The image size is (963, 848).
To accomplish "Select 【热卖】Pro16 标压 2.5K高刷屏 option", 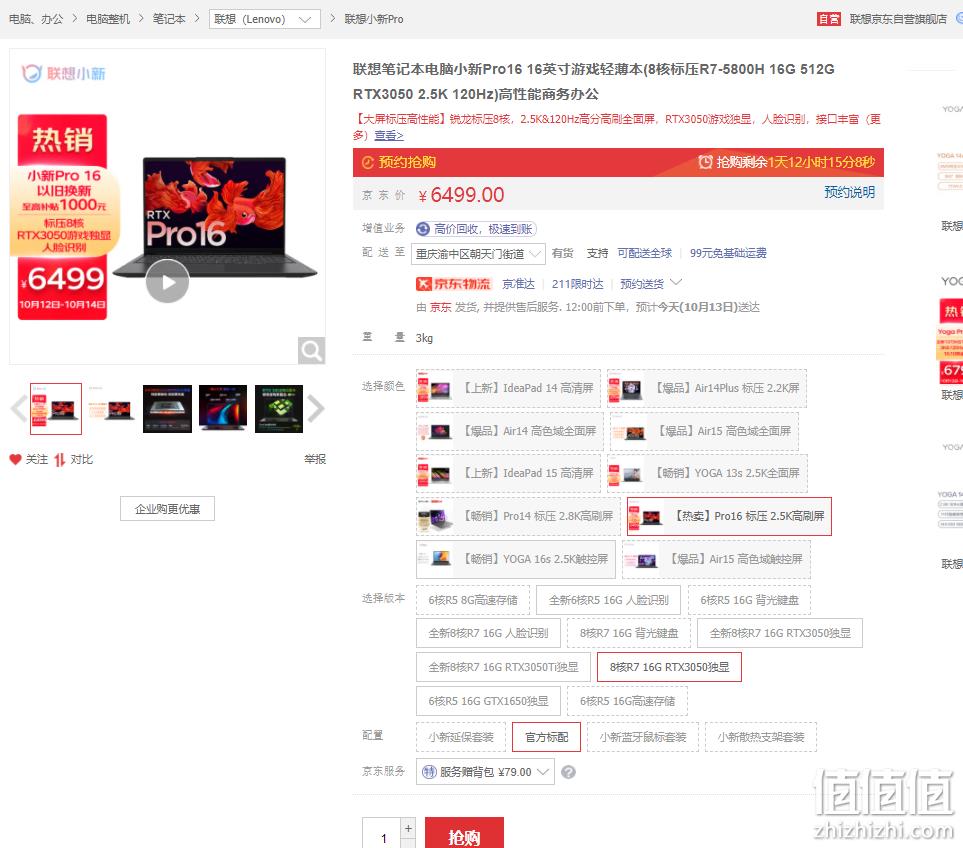I will click(729, 516).
